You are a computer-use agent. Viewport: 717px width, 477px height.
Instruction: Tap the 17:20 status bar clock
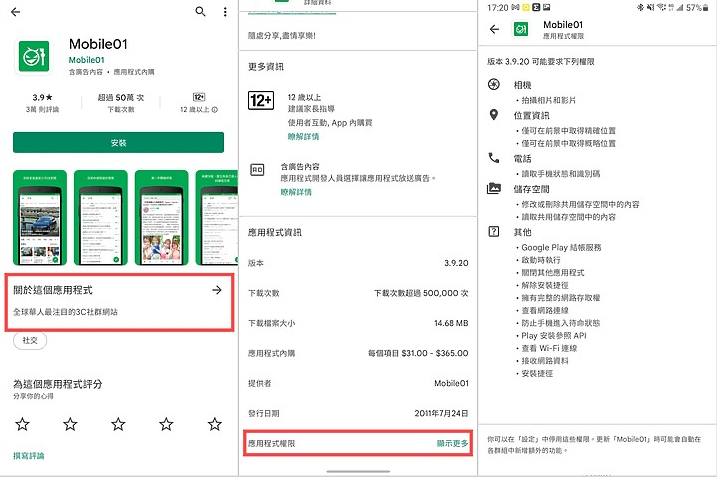pos(498,8)
